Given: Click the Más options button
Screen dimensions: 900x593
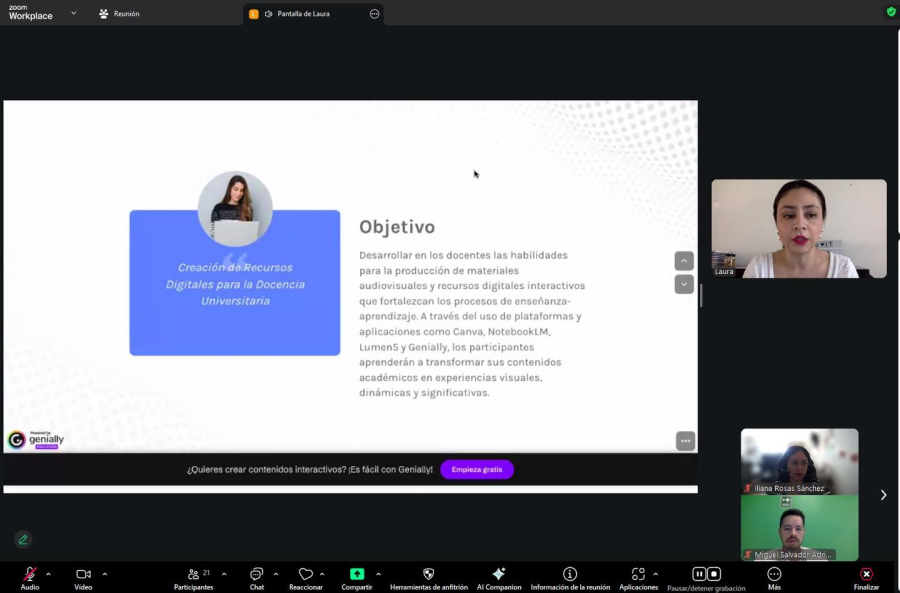Looking at the screenshot, I should [774, 575].
